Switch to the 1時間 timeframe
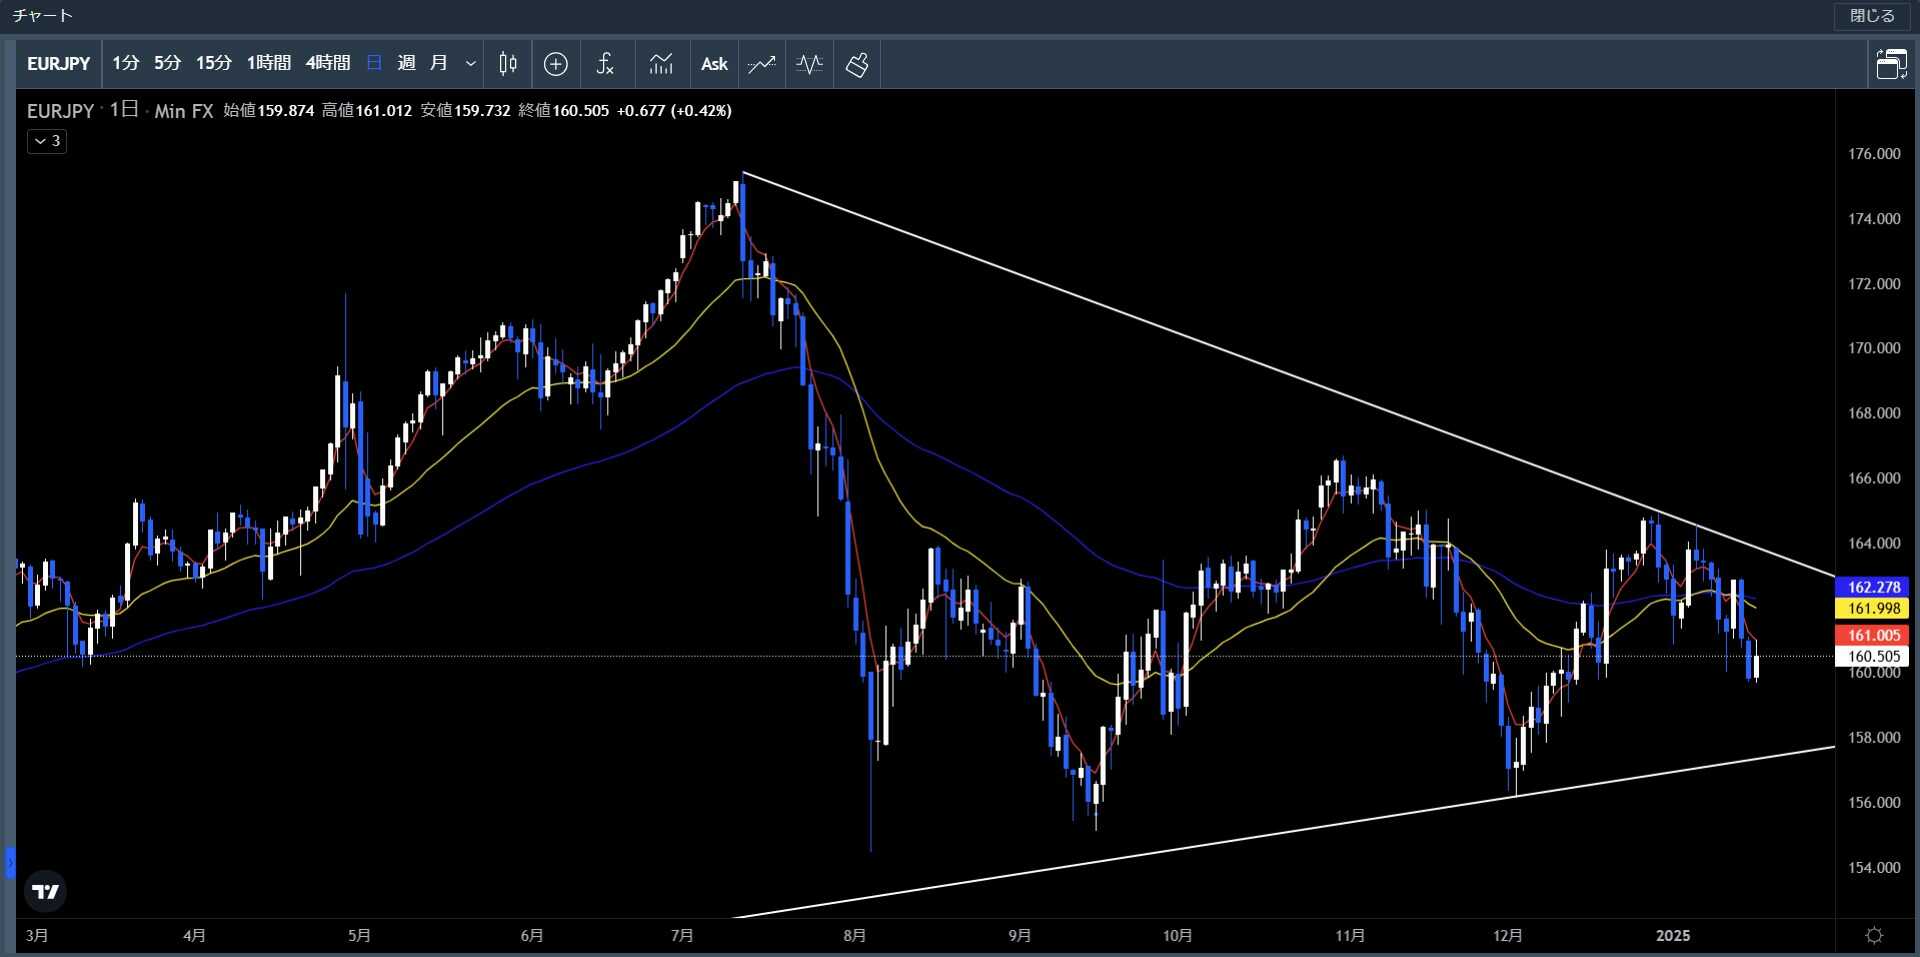1920x957 pixels. click(x=268, y=64)
